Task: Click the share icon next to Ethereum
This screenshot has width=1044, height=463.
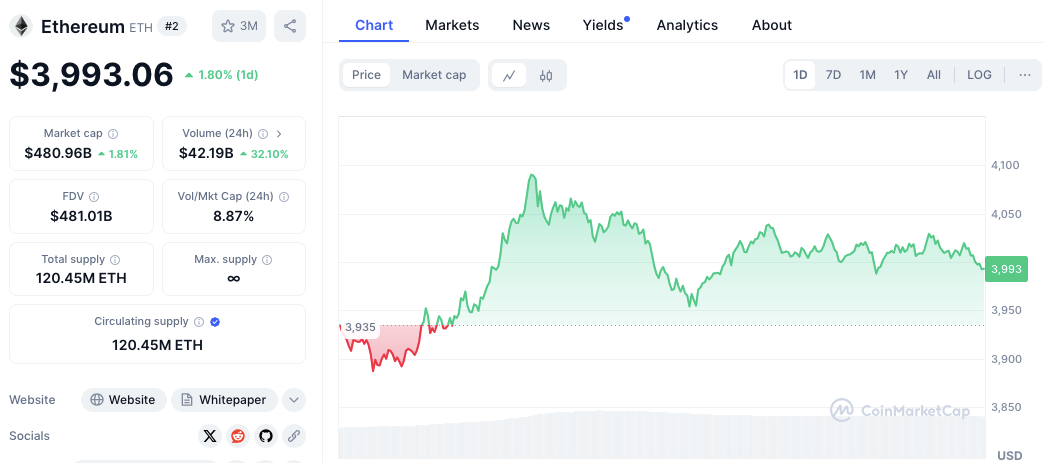Action: [x=290, y=26]
